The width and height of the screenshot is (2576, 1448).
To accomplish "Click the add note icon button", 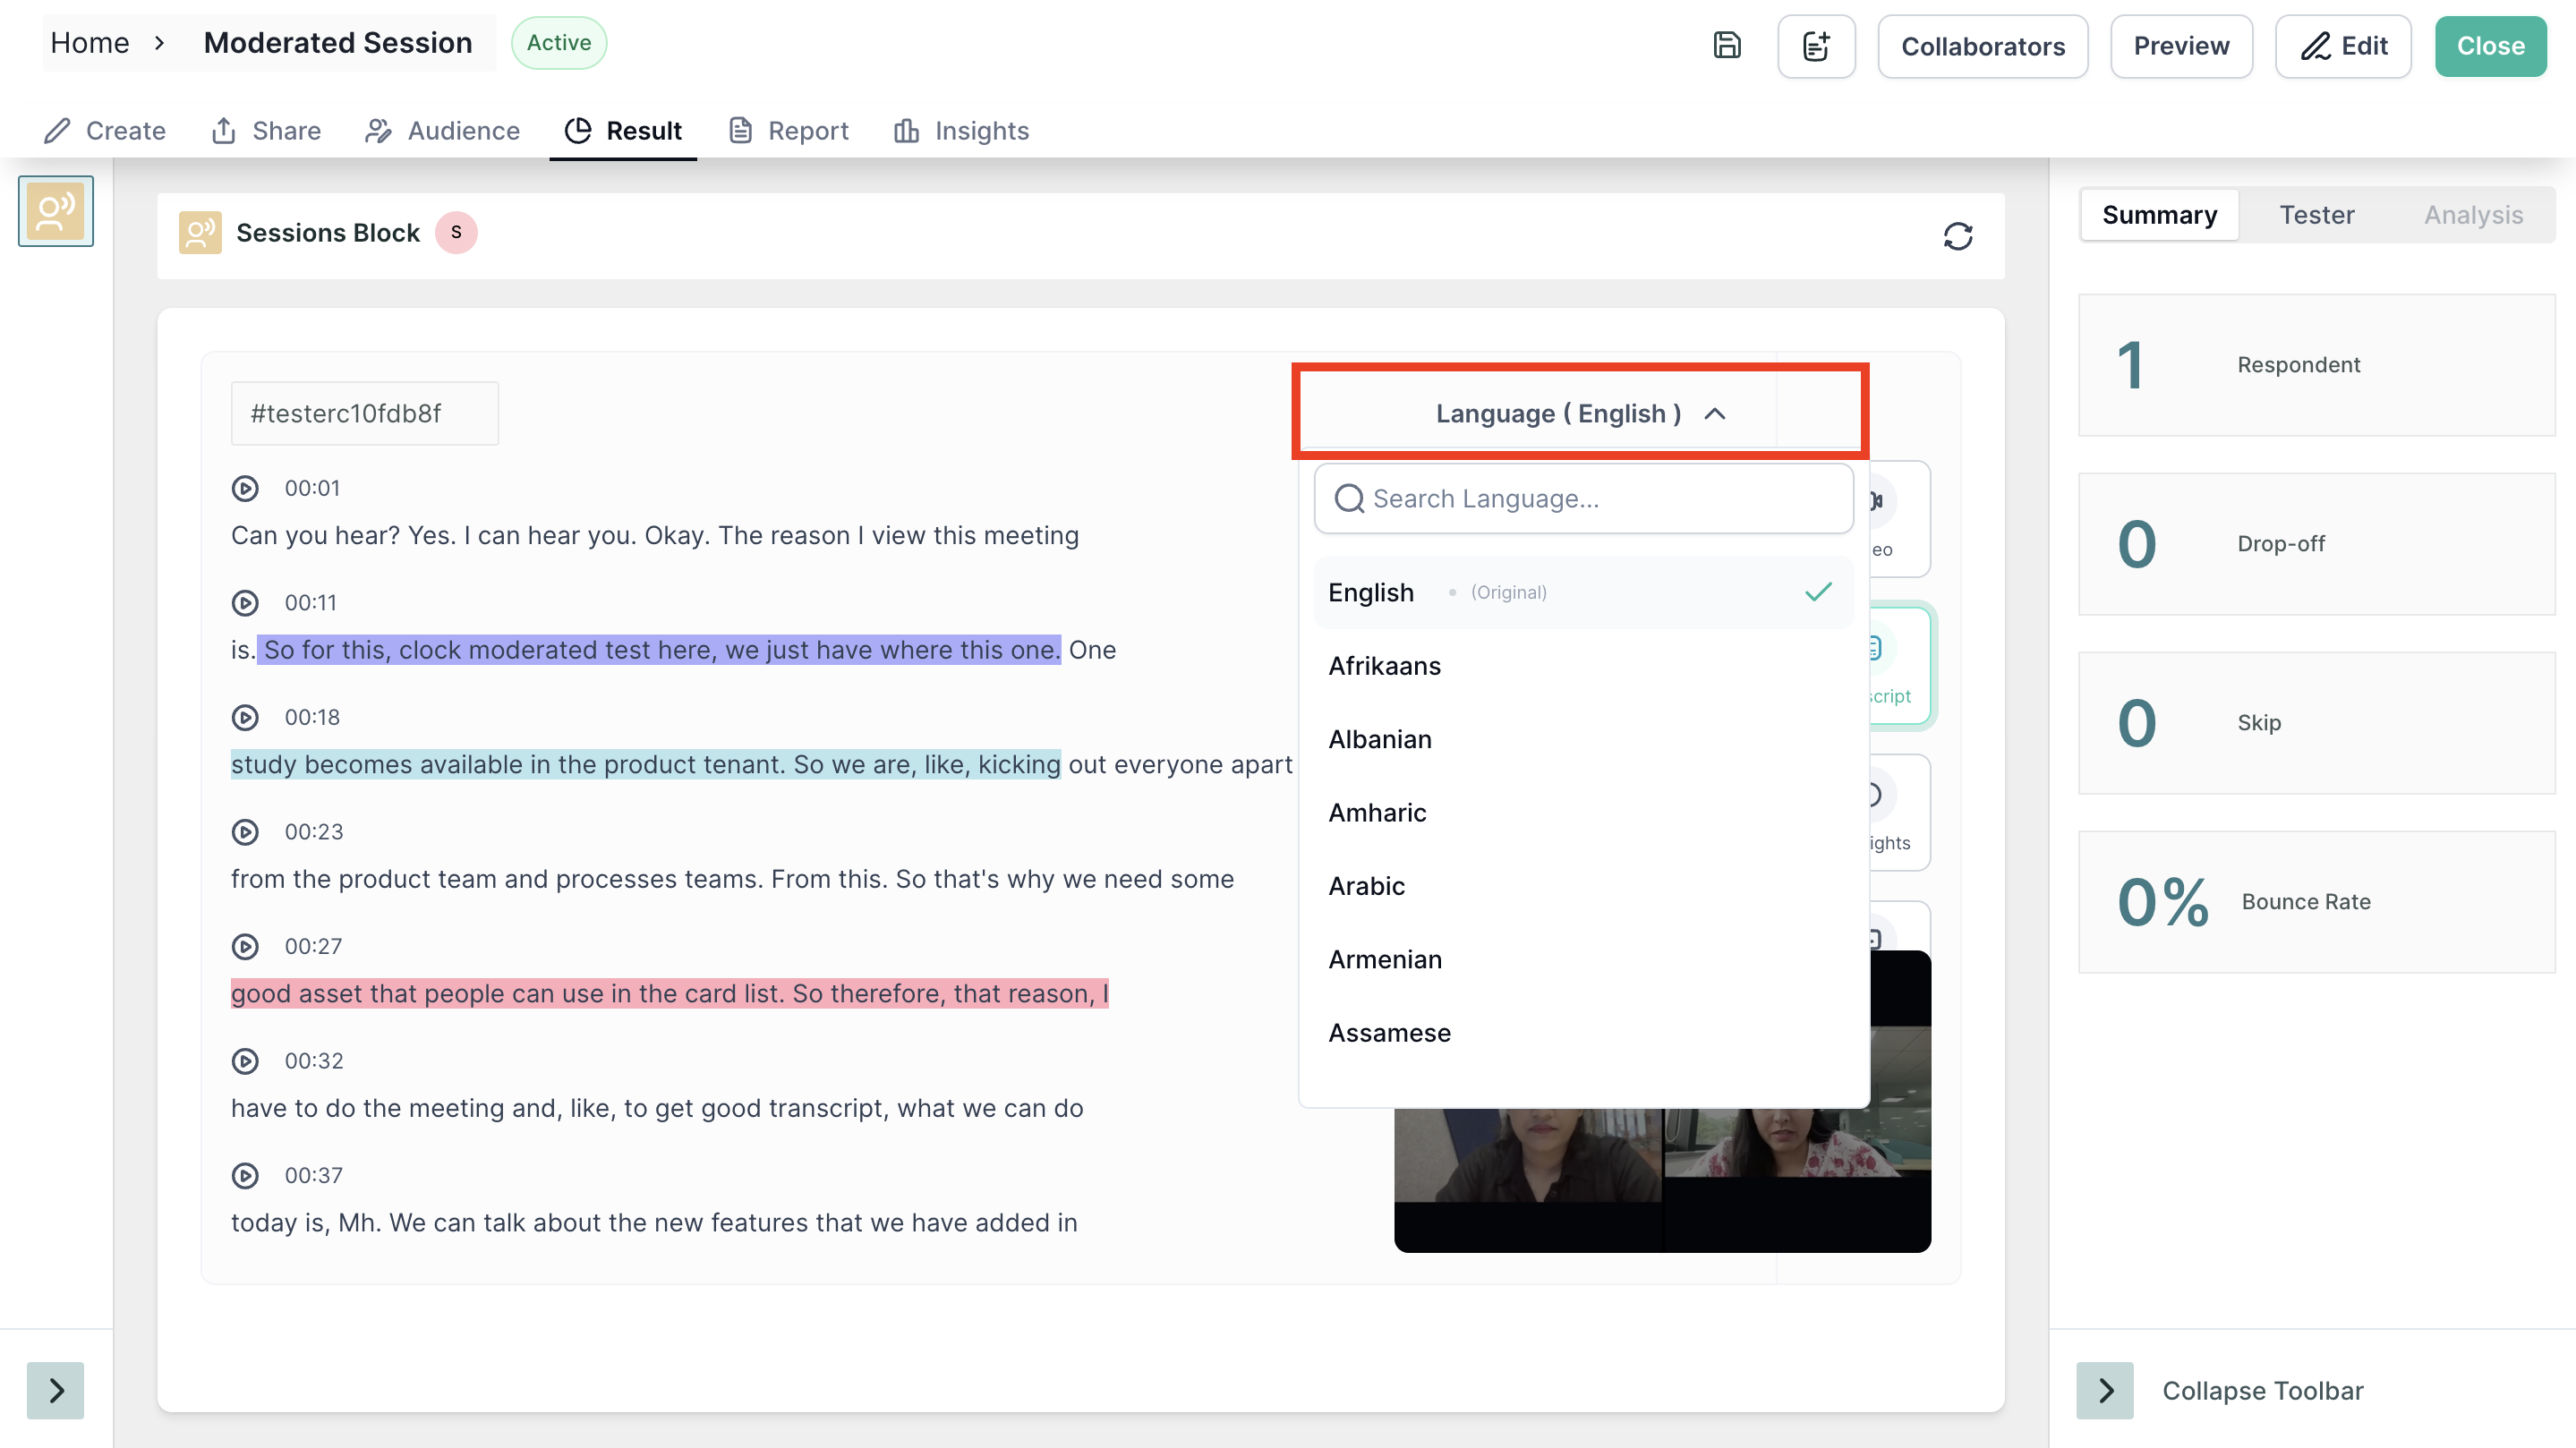I will pyautogui.click(x=1816, y=46).
